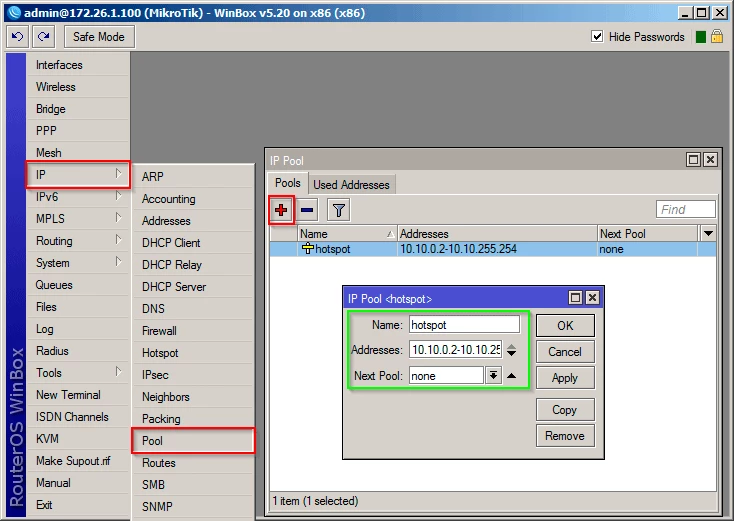Viewport: 734px width, 521px height.
Task: Click Exit in the main menu
Action: point(78,505)
